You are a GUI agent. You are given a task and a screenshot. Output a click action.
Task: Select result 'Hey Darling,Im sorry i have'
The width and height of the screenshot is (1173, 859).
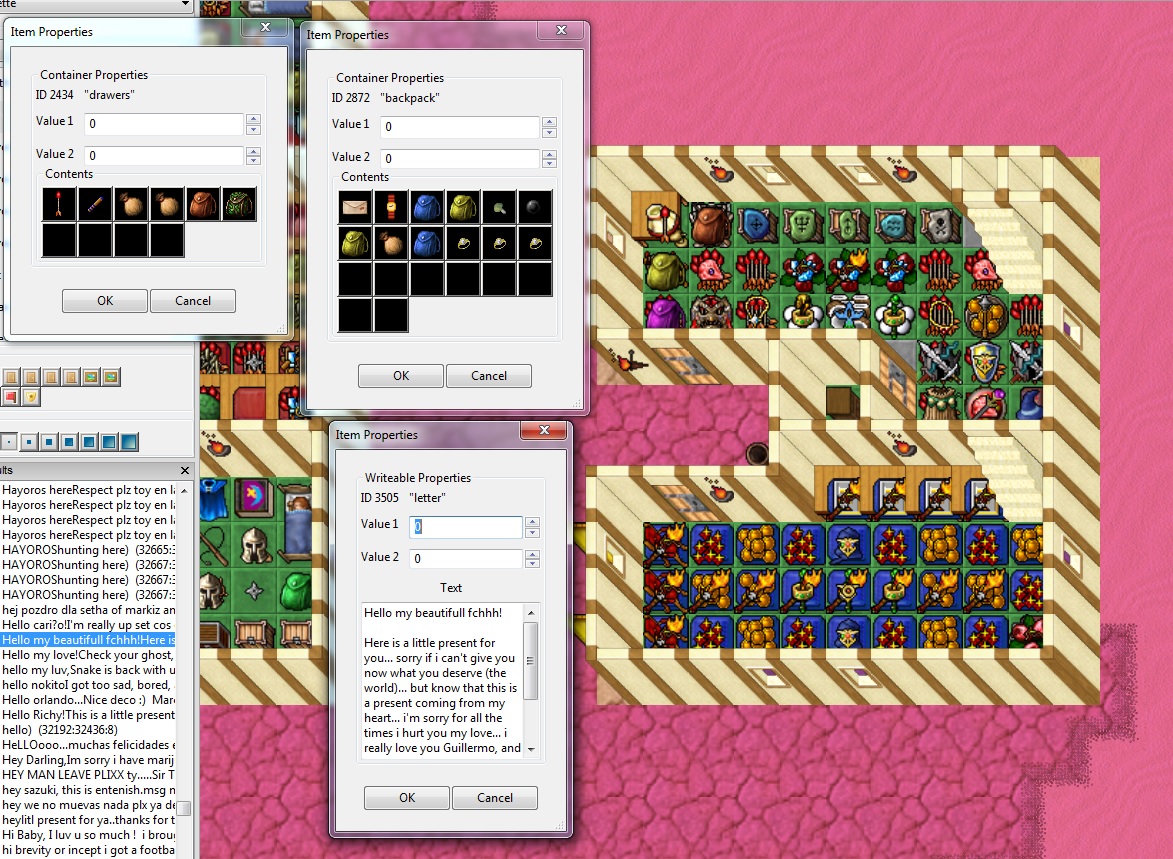pyautogui.click(x=88, y=759)
